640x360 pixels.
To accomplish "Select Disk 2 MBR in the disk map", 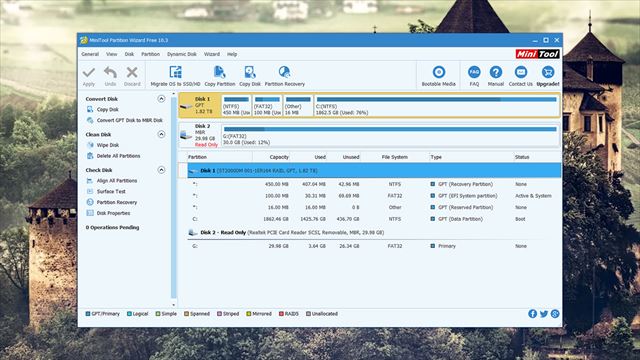I will tap(200, 136).
